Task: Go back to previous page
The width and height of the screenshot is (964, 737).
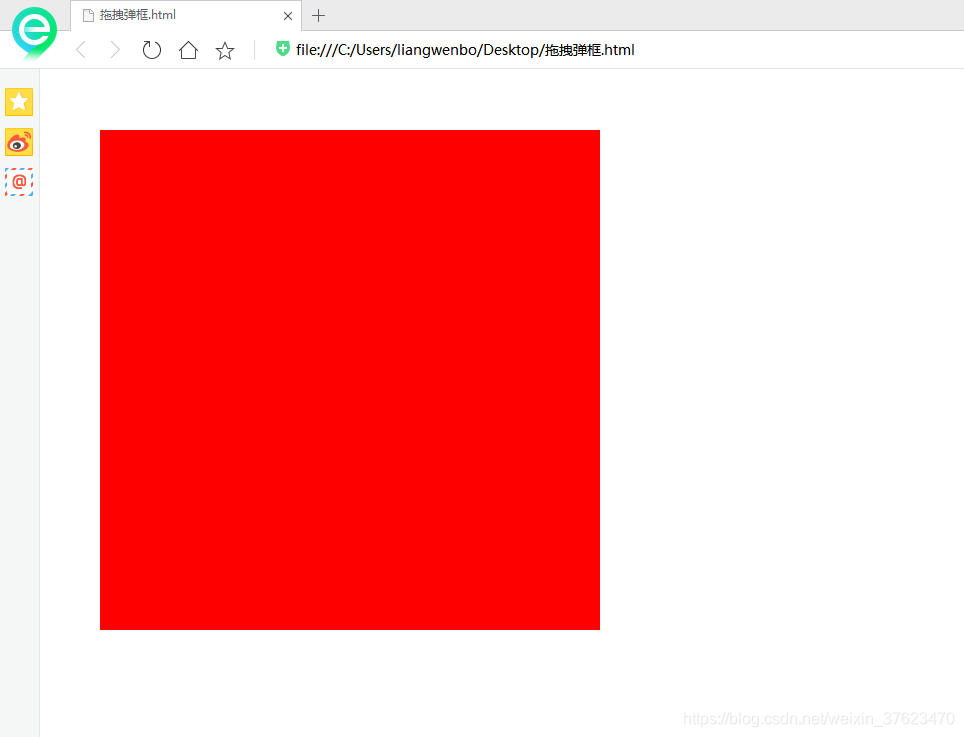Action: tap(81, 50)
